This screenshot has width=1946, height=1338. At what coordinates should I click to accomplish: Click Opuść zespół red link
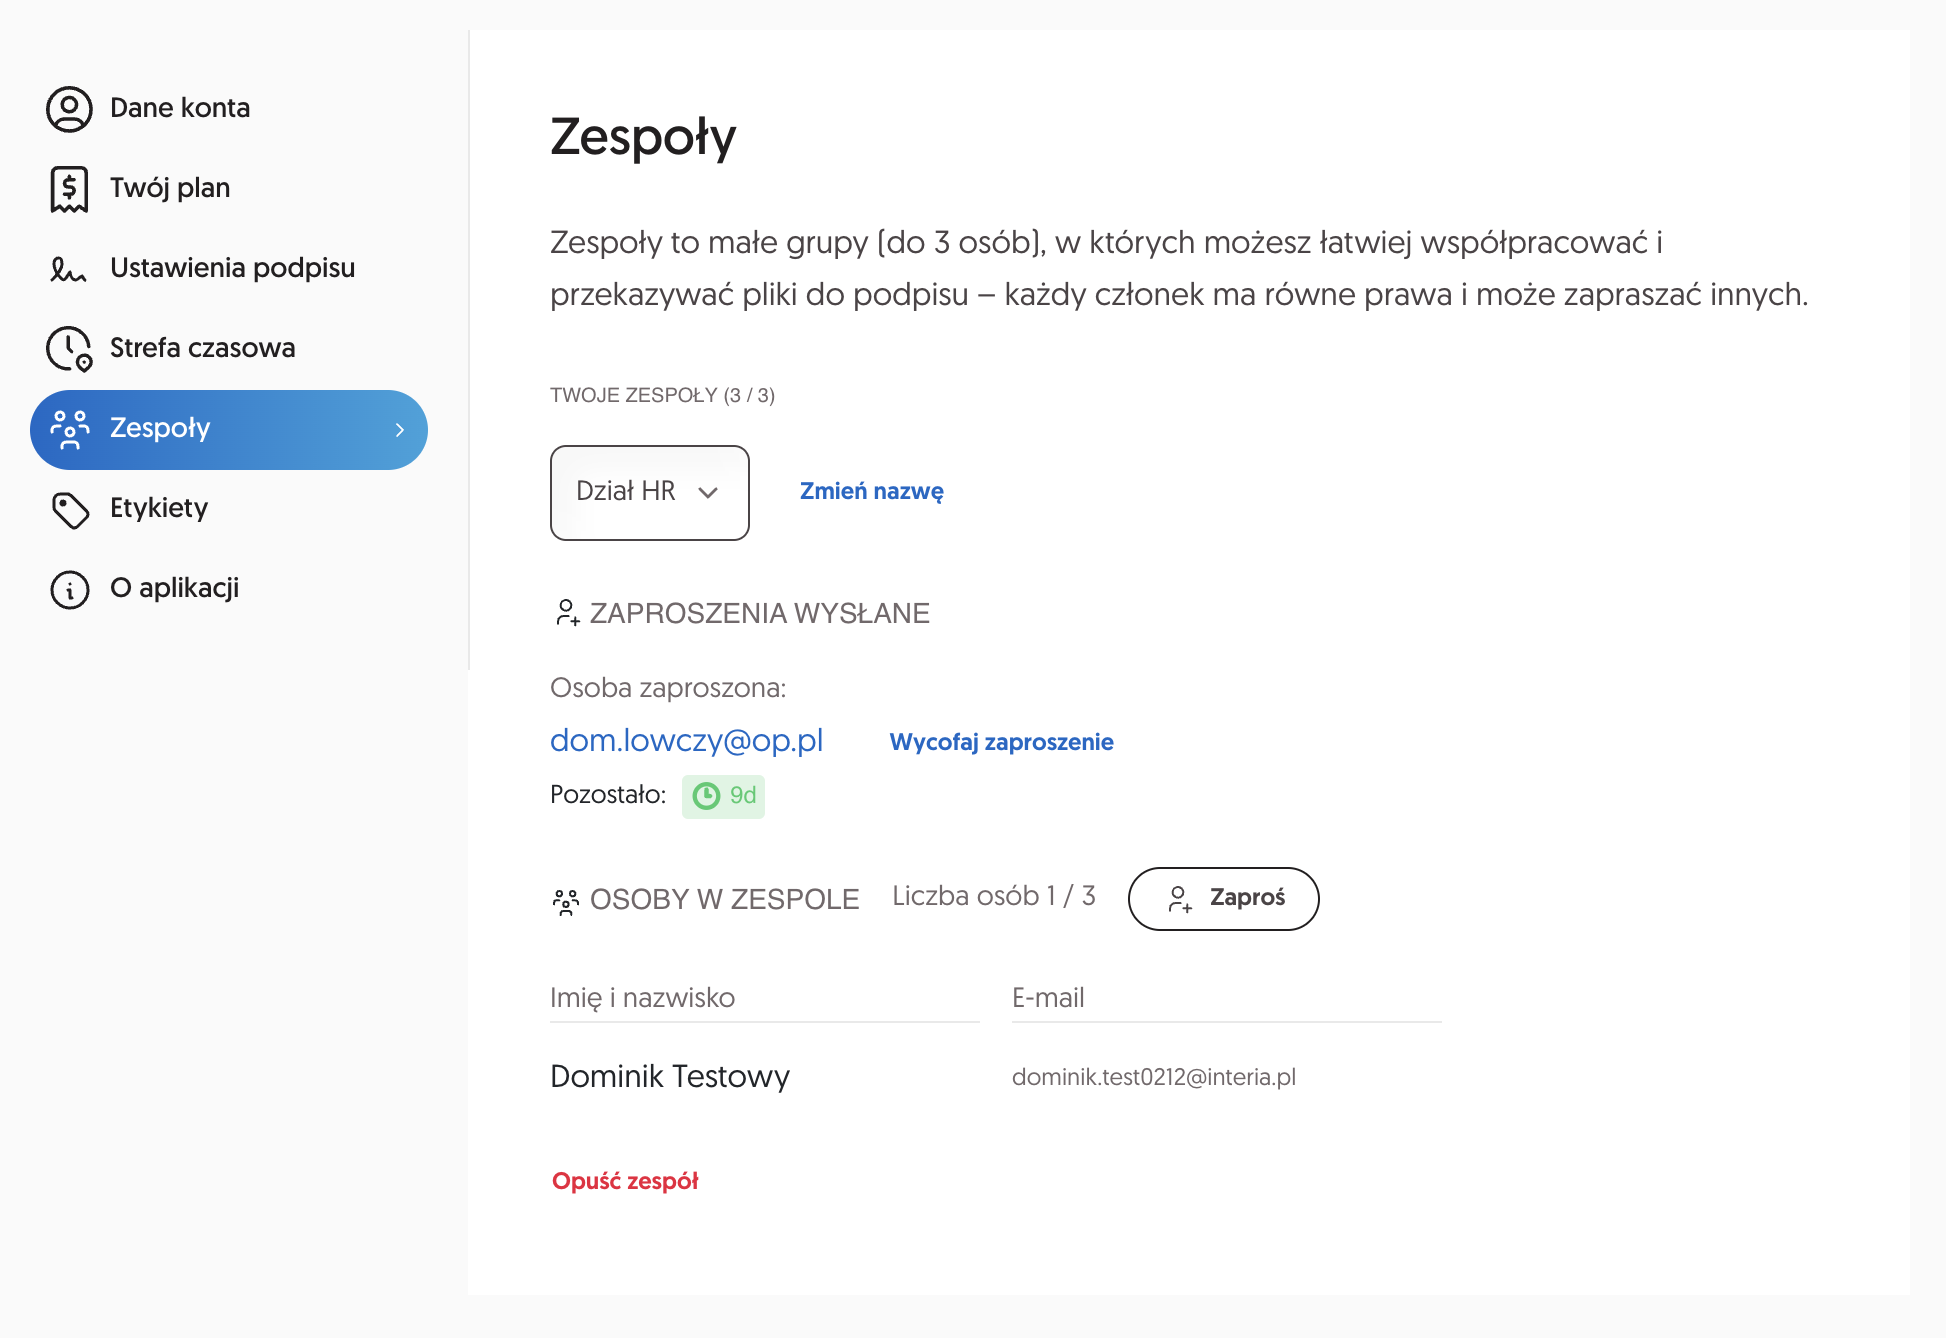626,1181
